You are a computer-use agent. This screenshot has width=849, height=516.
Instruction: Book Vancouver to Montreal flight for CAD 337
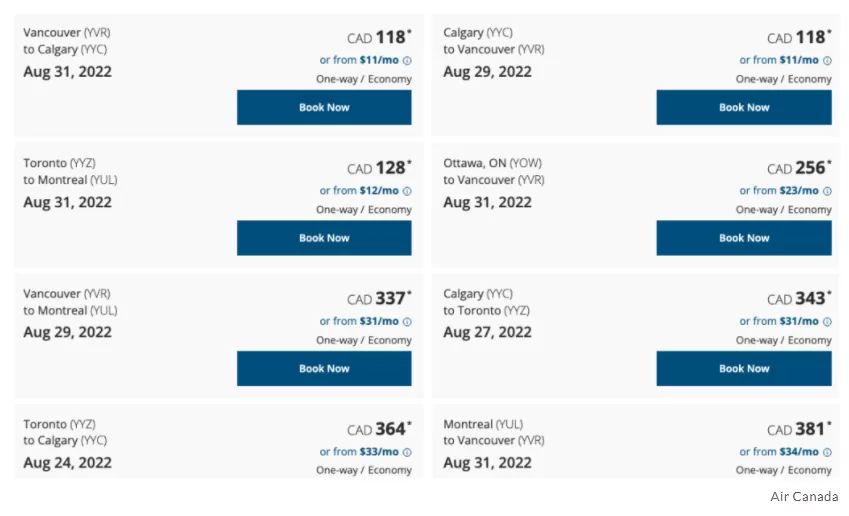pos(324,368)
